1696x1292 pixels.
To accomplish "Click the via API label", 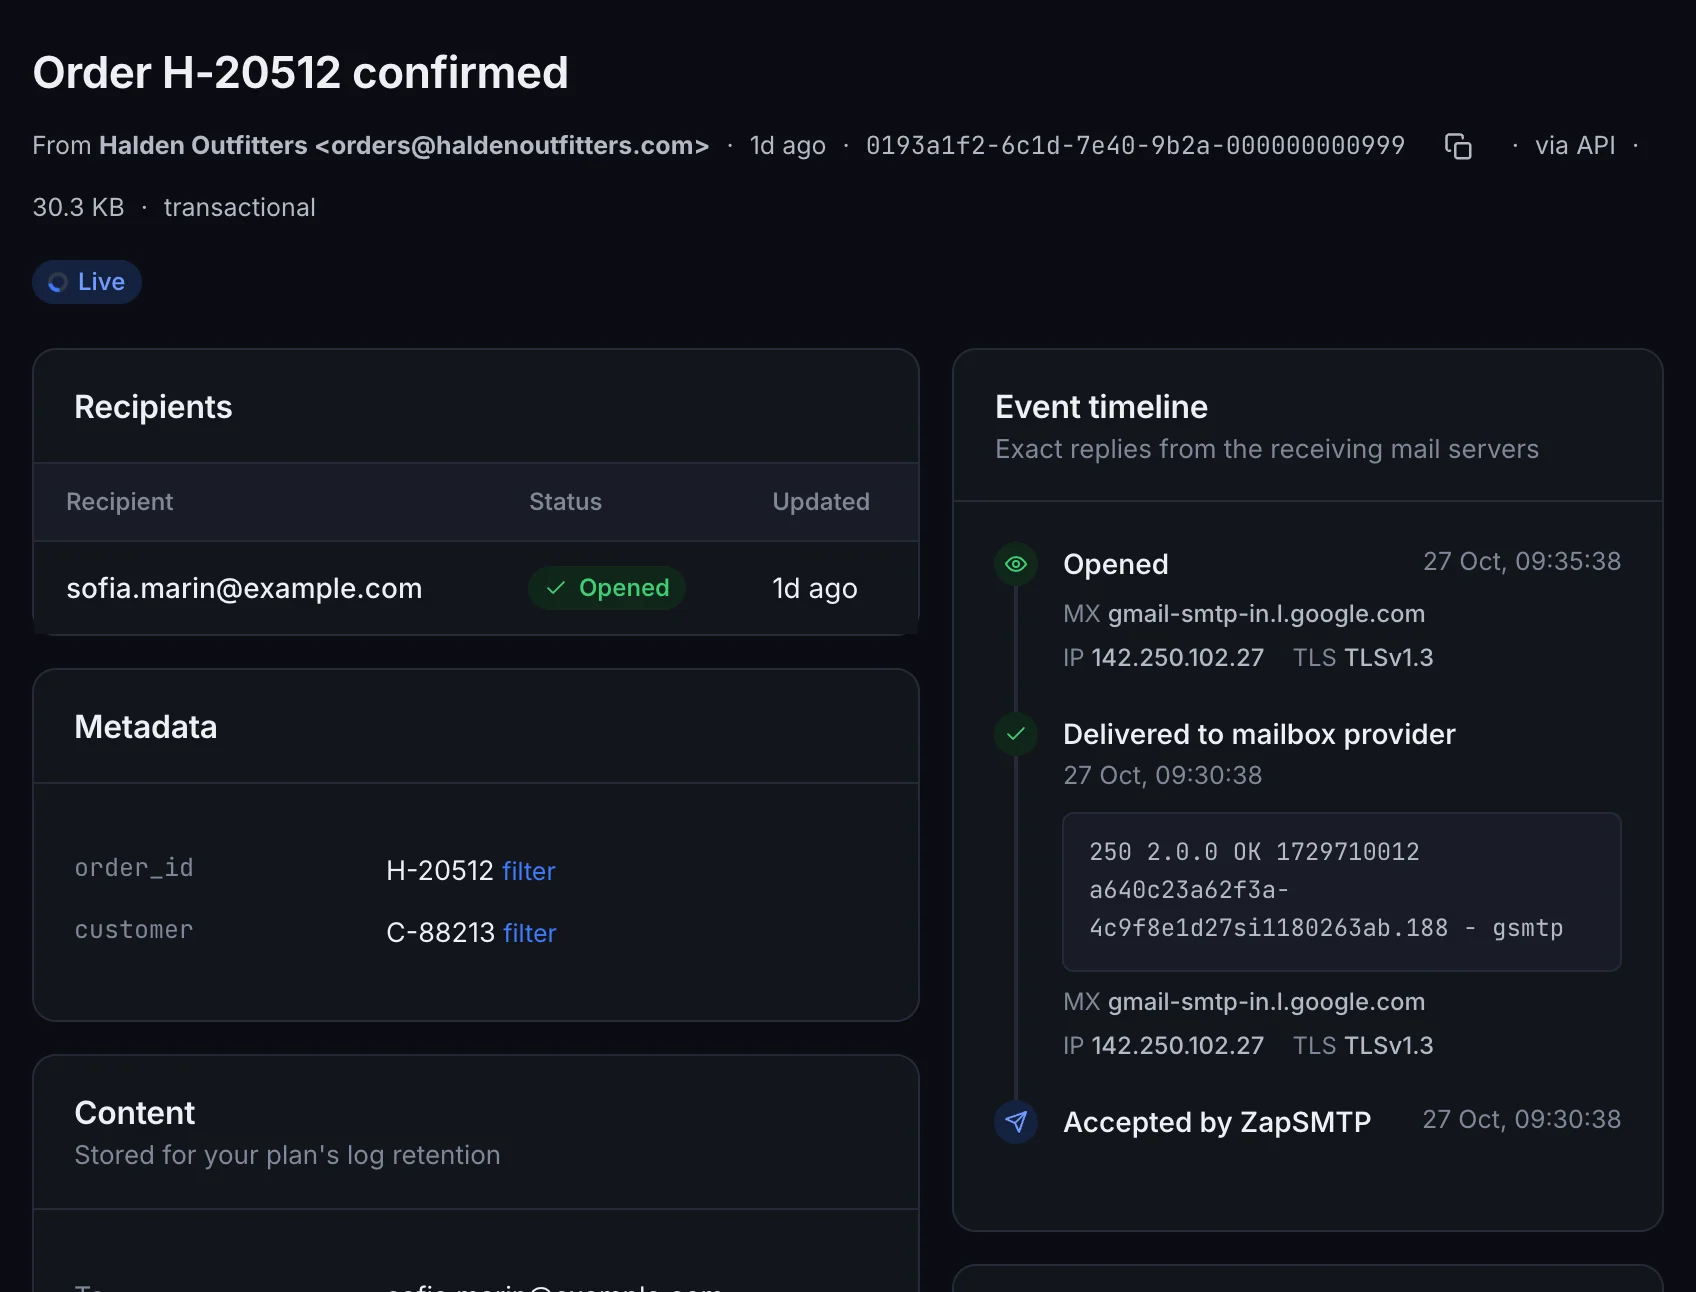I will (x=1575, y=146).
